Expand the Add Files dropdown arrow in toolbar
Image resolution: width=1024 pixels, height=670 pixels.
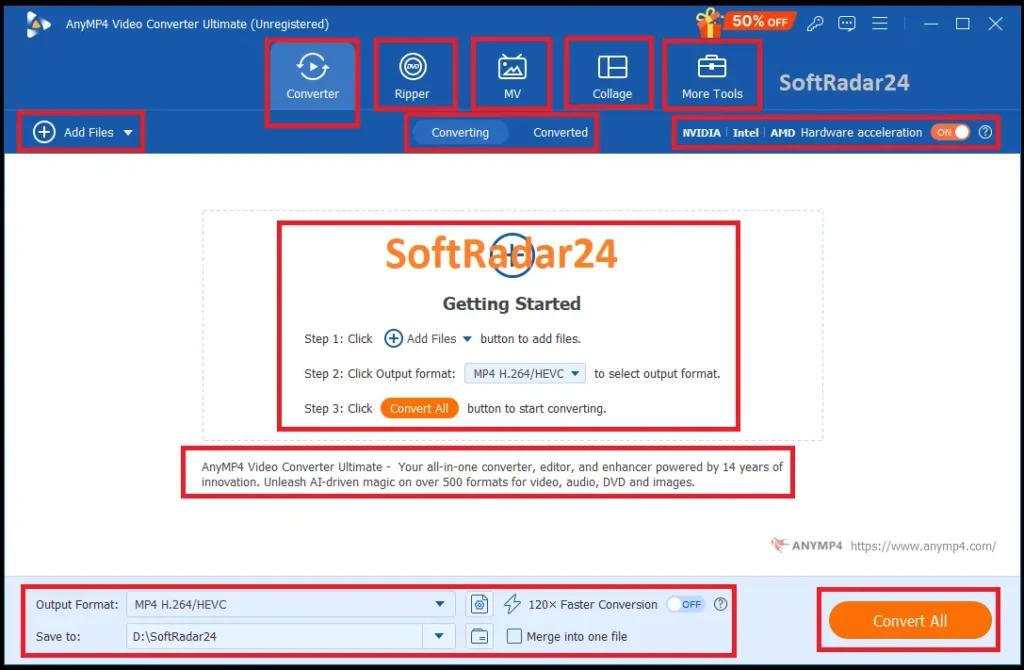[x=128, y=132]
